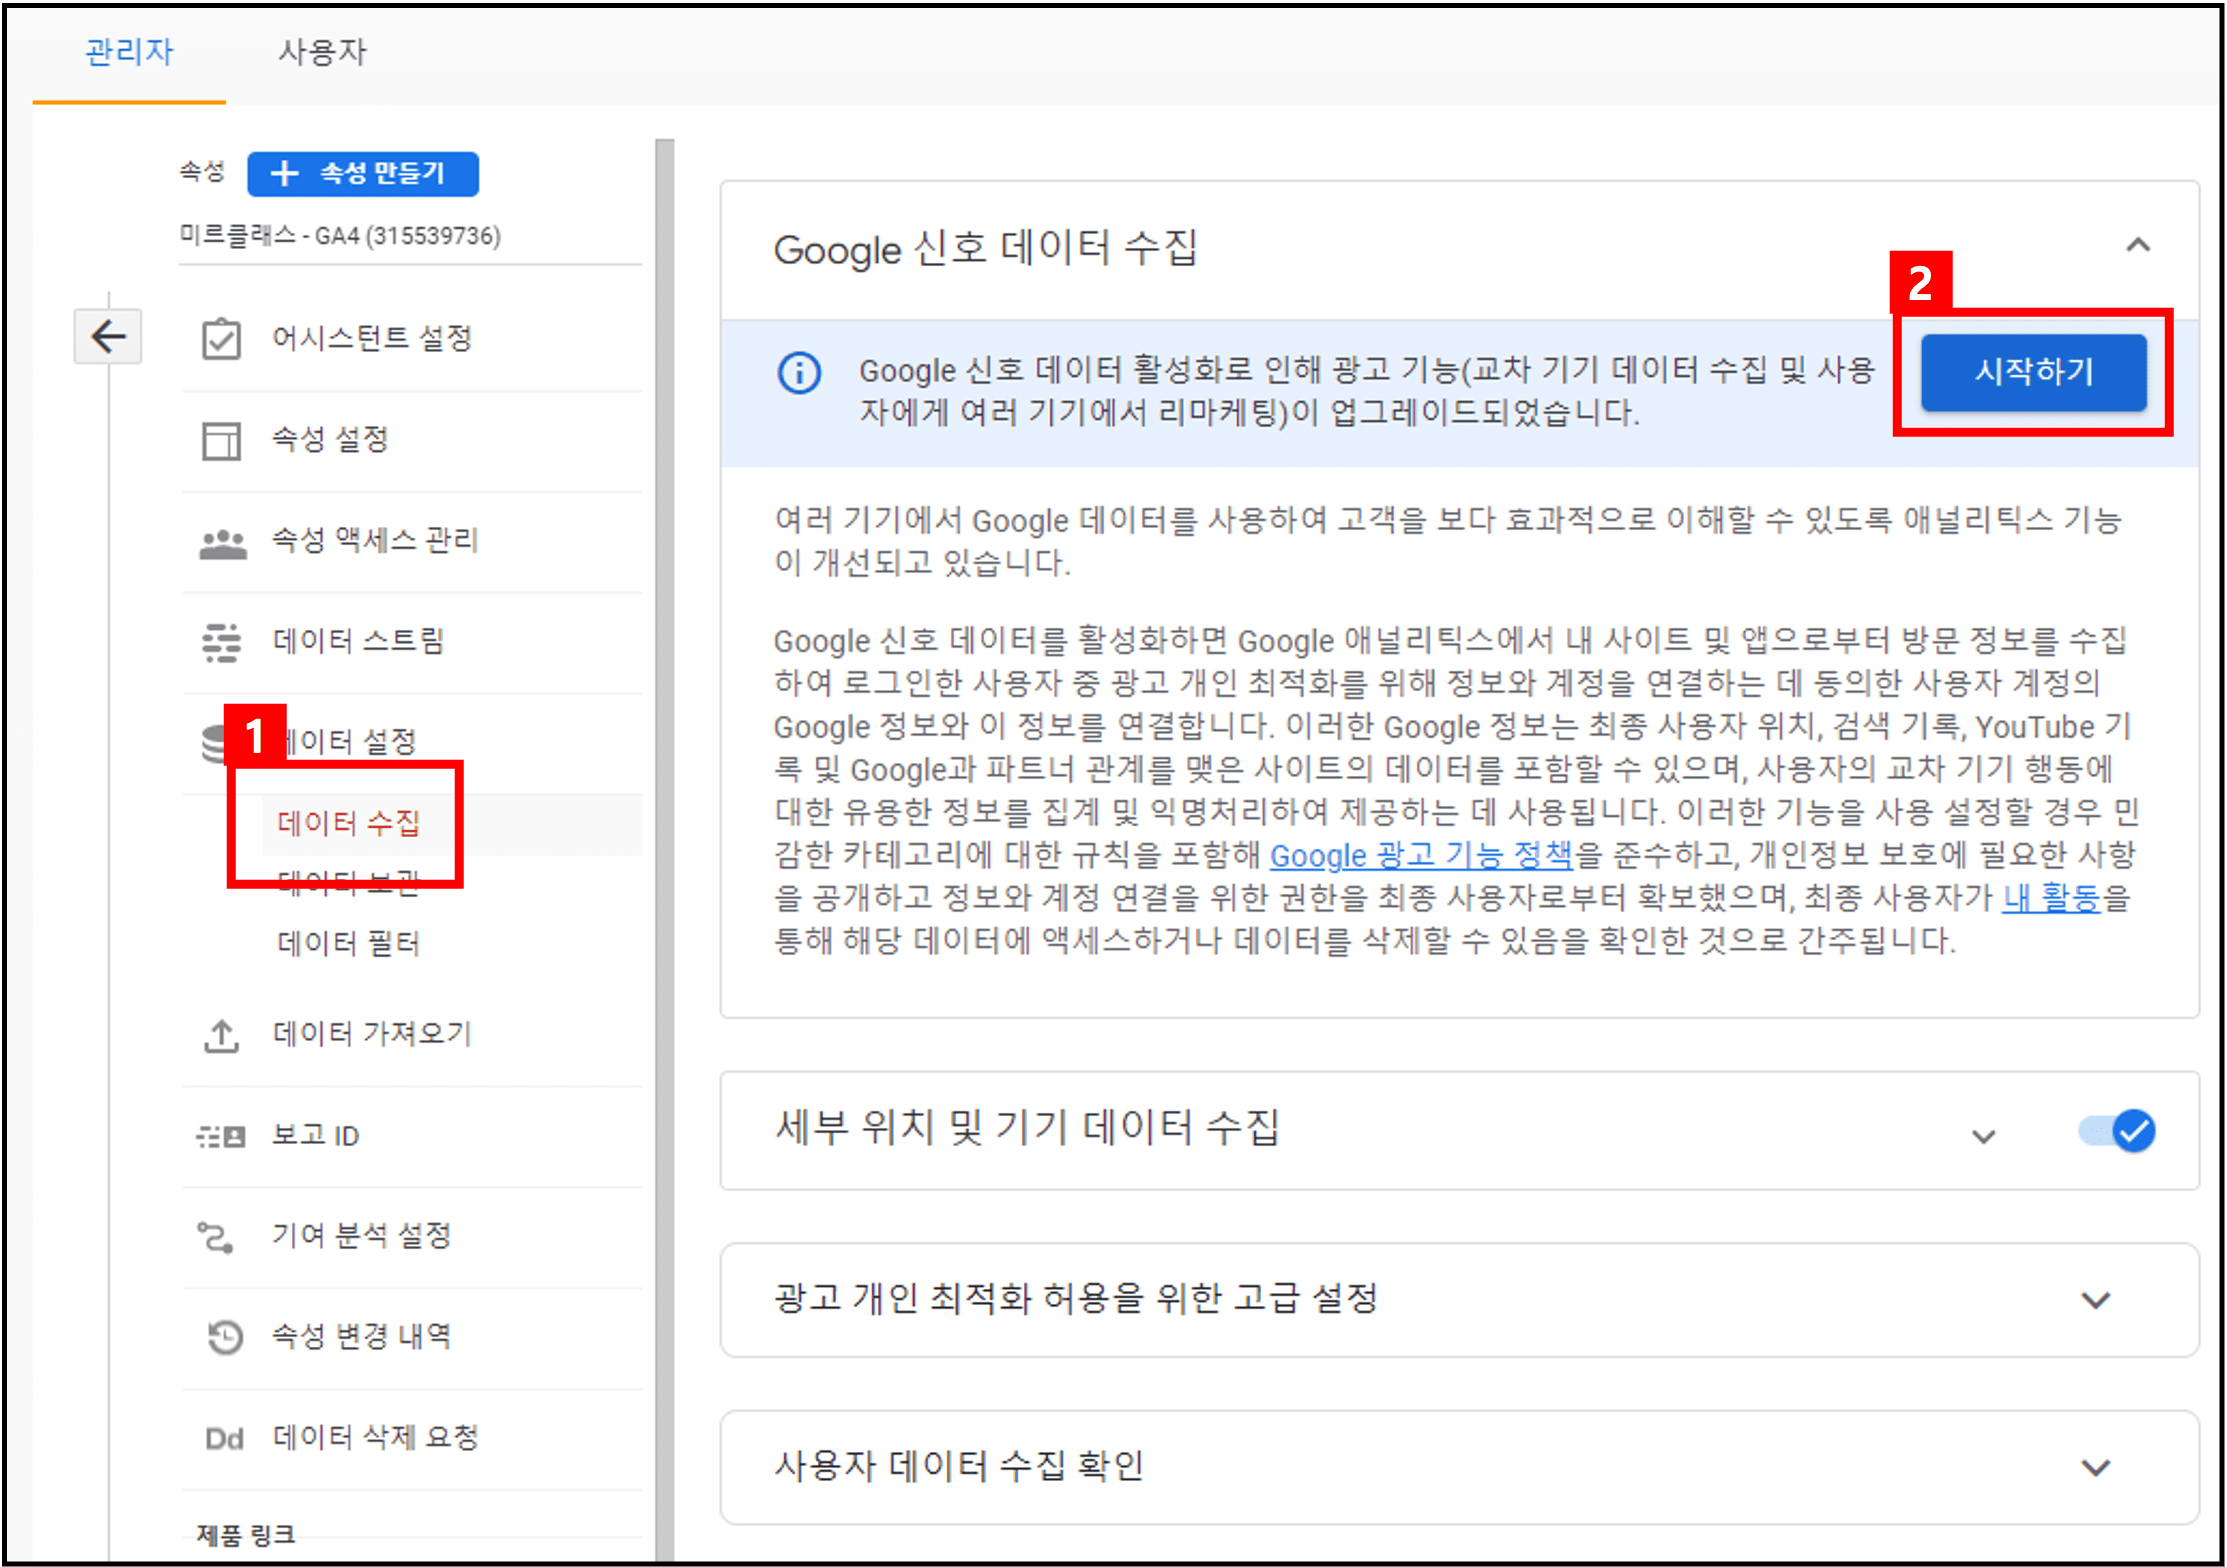
Task: Click the 속성 만들기 button
Action: click(362, 174)
